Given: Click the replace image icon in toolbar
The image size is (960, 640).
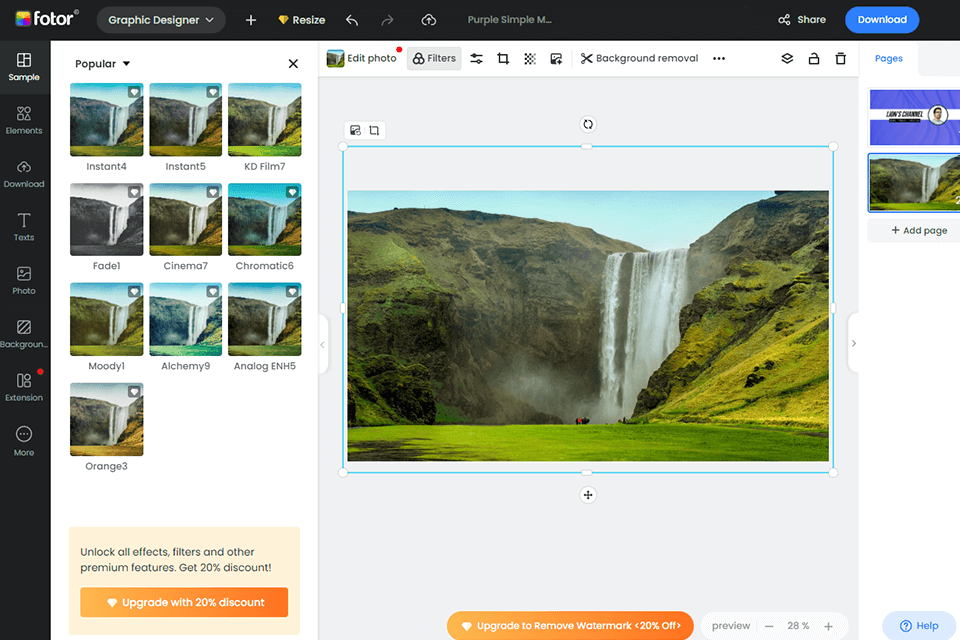Looking at the screenshot, I should (x=556, y=58).
